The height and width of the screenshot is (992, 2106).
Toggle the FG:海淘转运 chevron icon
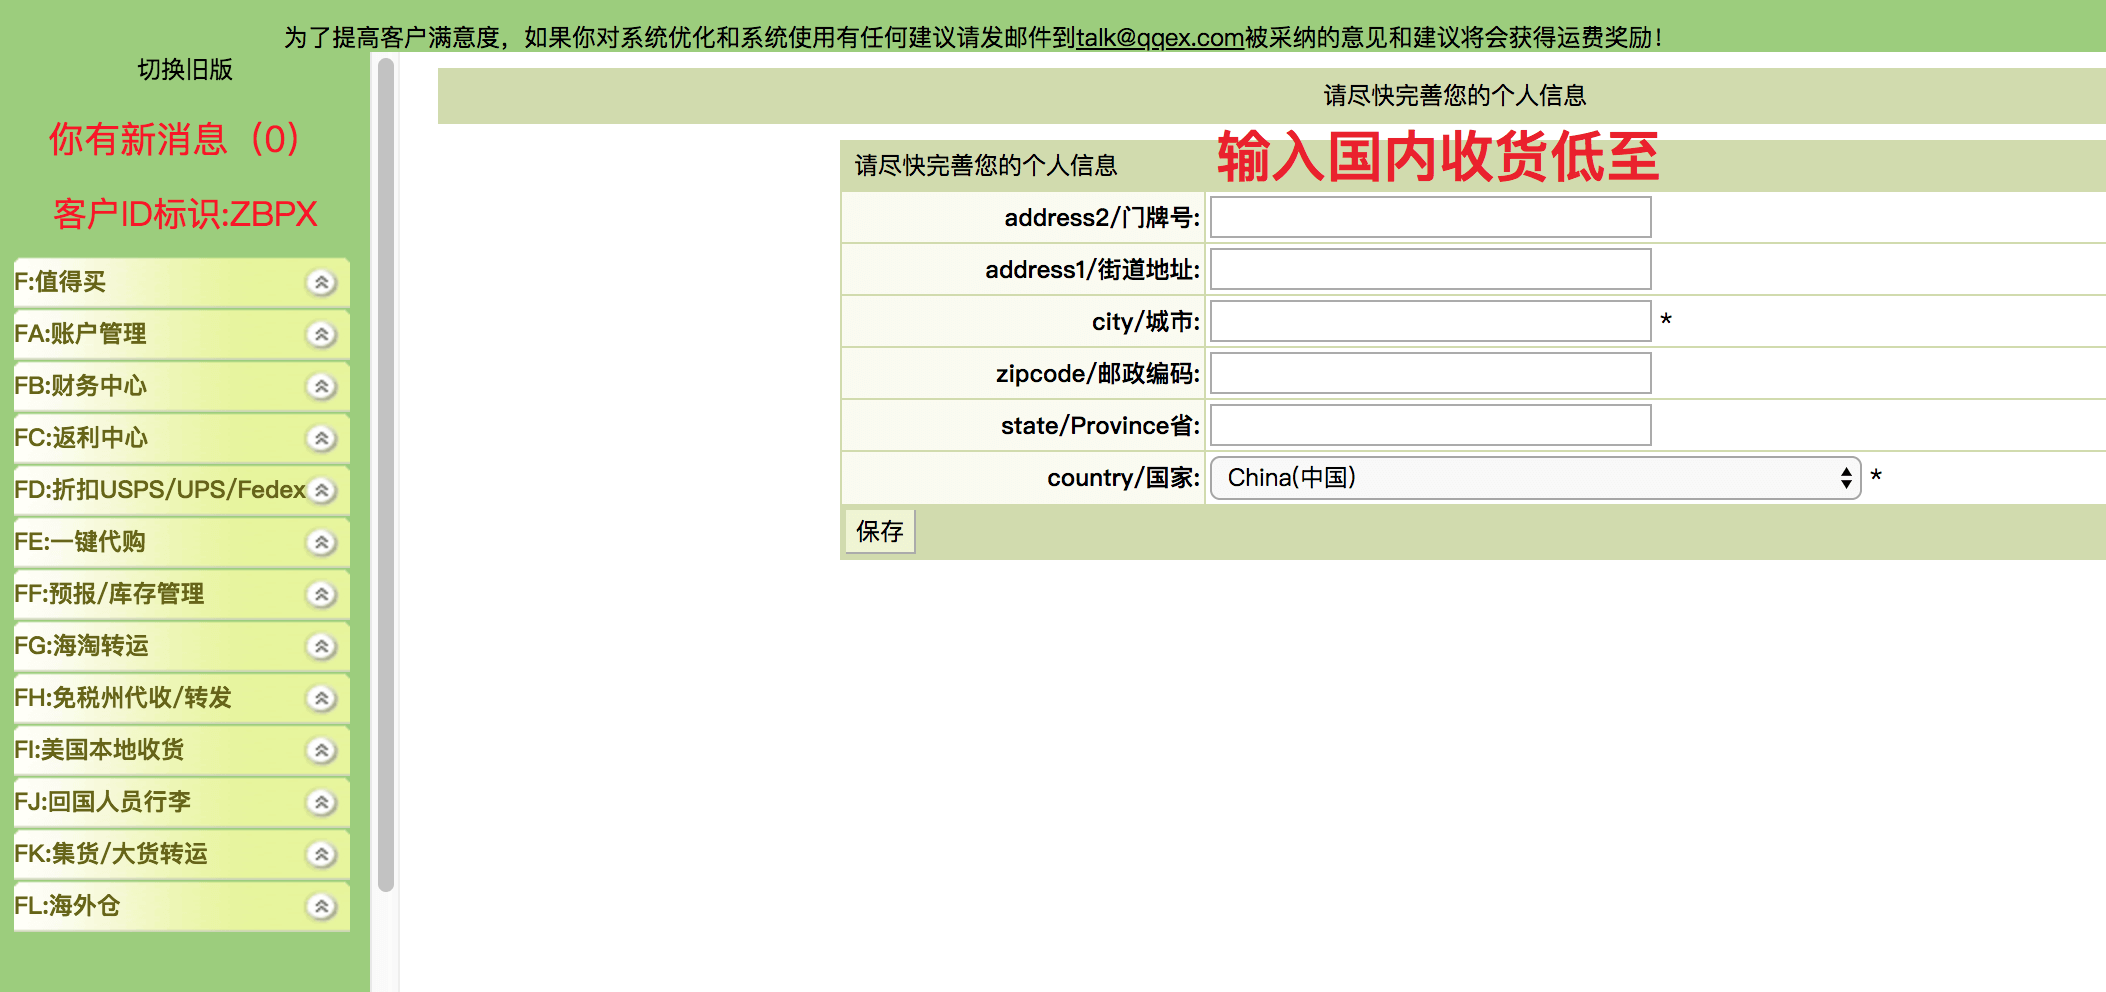pyautogui.click(x=321, y=647)
